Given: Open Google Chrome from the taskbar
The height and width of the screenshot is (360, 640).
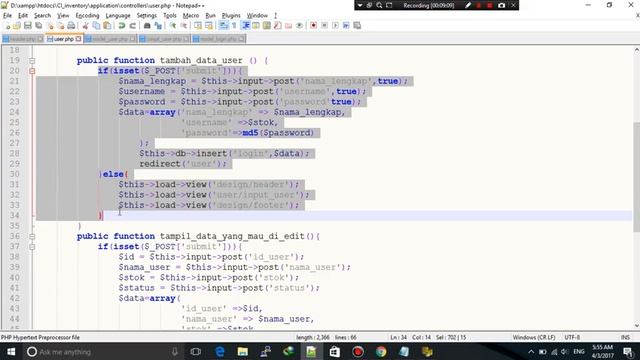Looking at the screenshot, I should (x=381, y=351).
